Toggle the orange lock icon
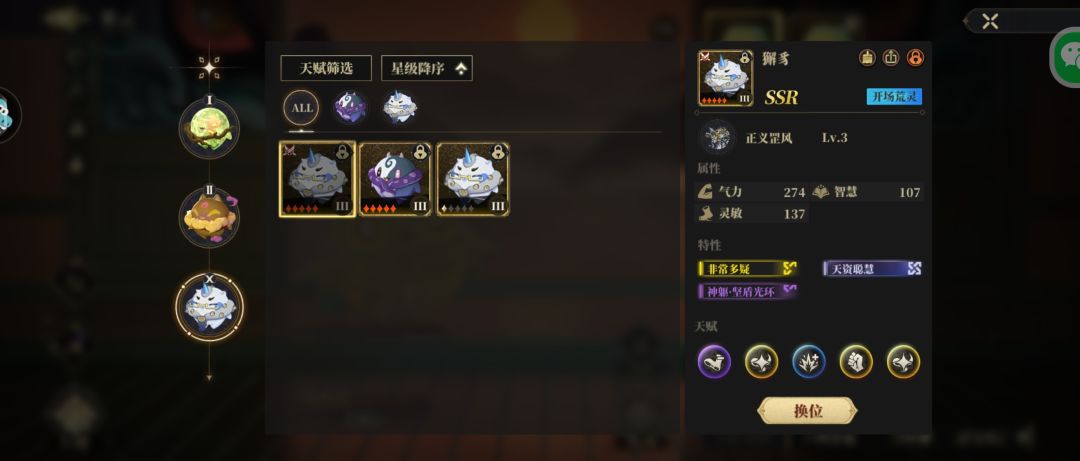This screenshot has height=461, width=1080. (915, 58)
